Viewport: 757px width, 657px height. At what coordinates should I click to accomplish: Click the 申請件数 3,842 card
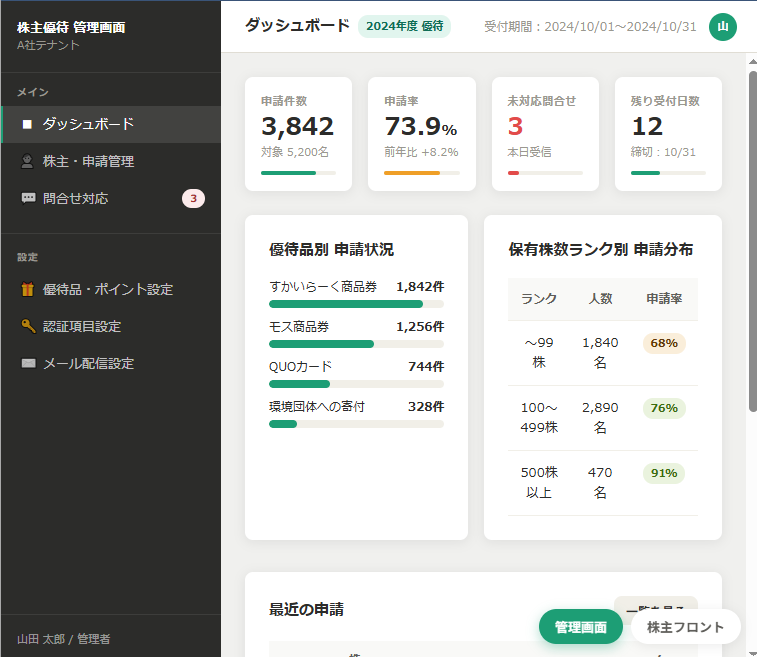point(298,134)
